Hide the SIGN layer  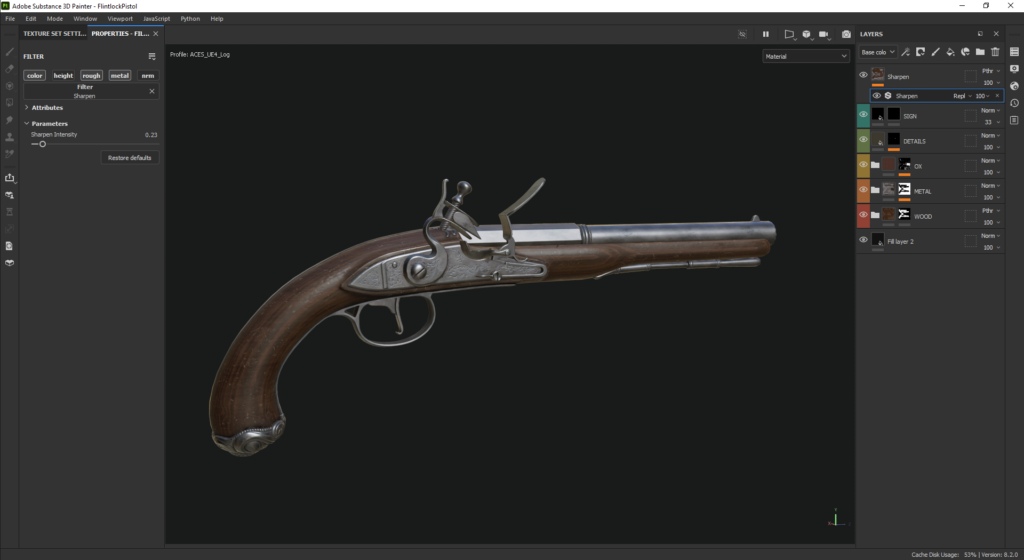click(863, 114)
